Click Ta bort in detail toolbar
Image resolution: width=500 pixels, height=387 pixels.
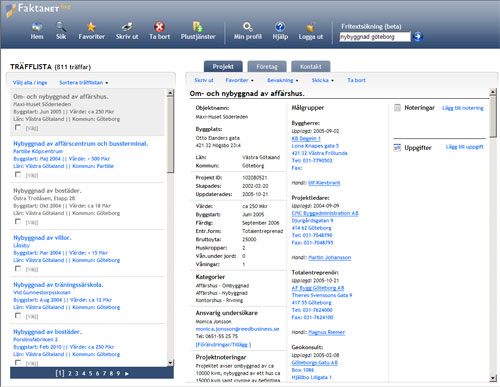356,80
